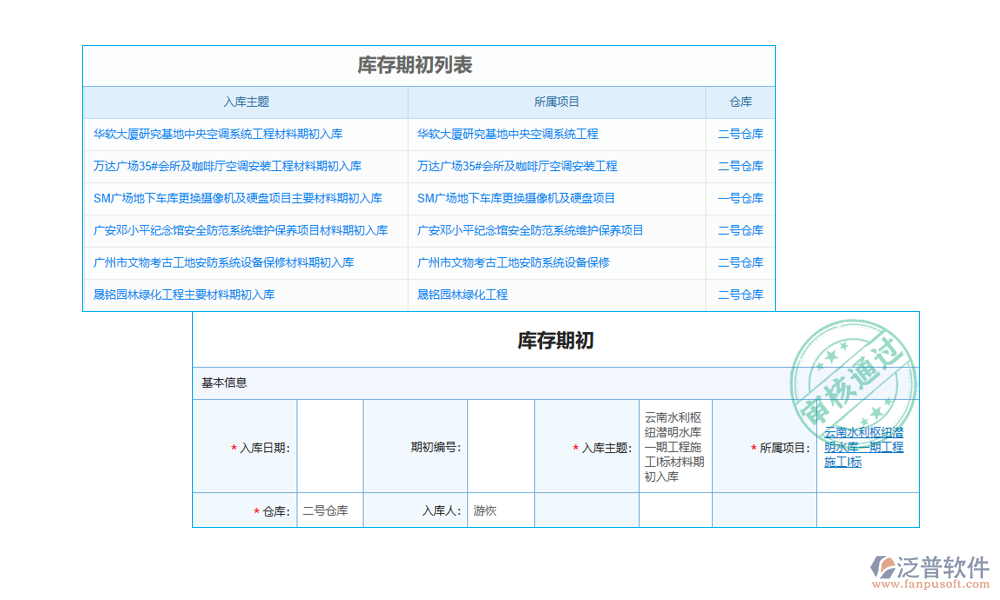The image size is (1000, 600).
Task: Click 所属项目 link 云南水利枢纽潜明水库一期工程施工标
Action: coord(863,448)
